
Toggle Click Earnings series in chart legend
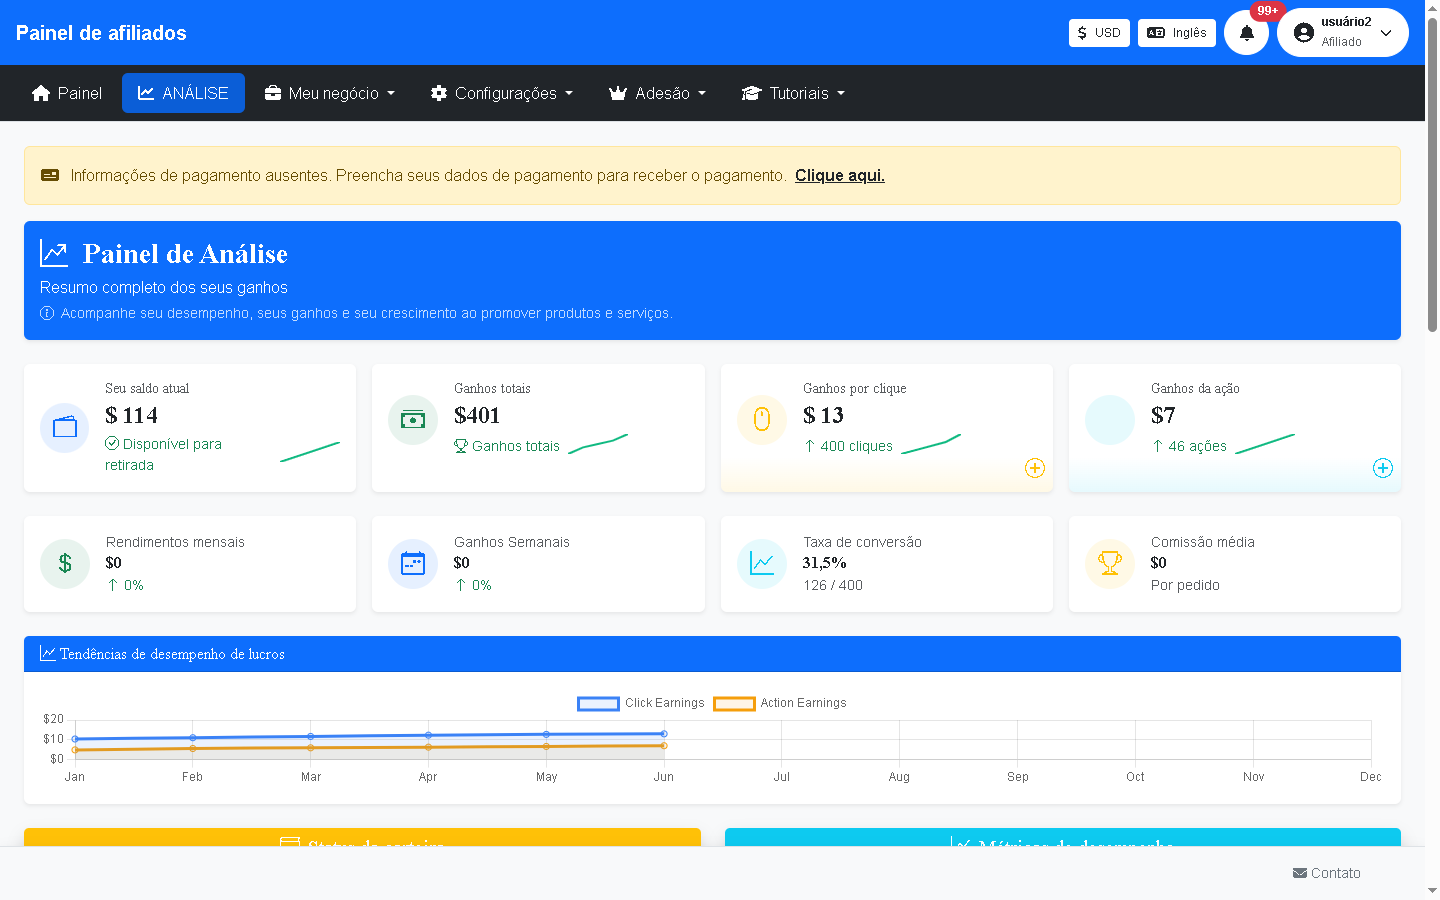[641, 703]
